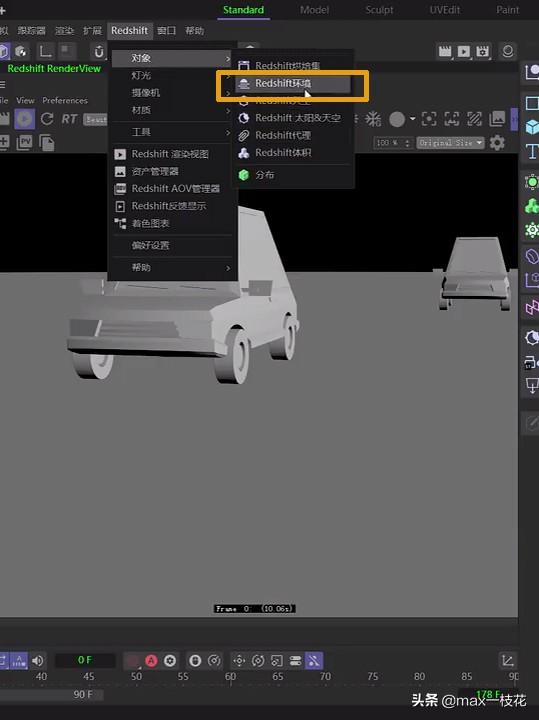Click the green 分布 cube icon
This screenshot has height=720, width=539.
244,175
